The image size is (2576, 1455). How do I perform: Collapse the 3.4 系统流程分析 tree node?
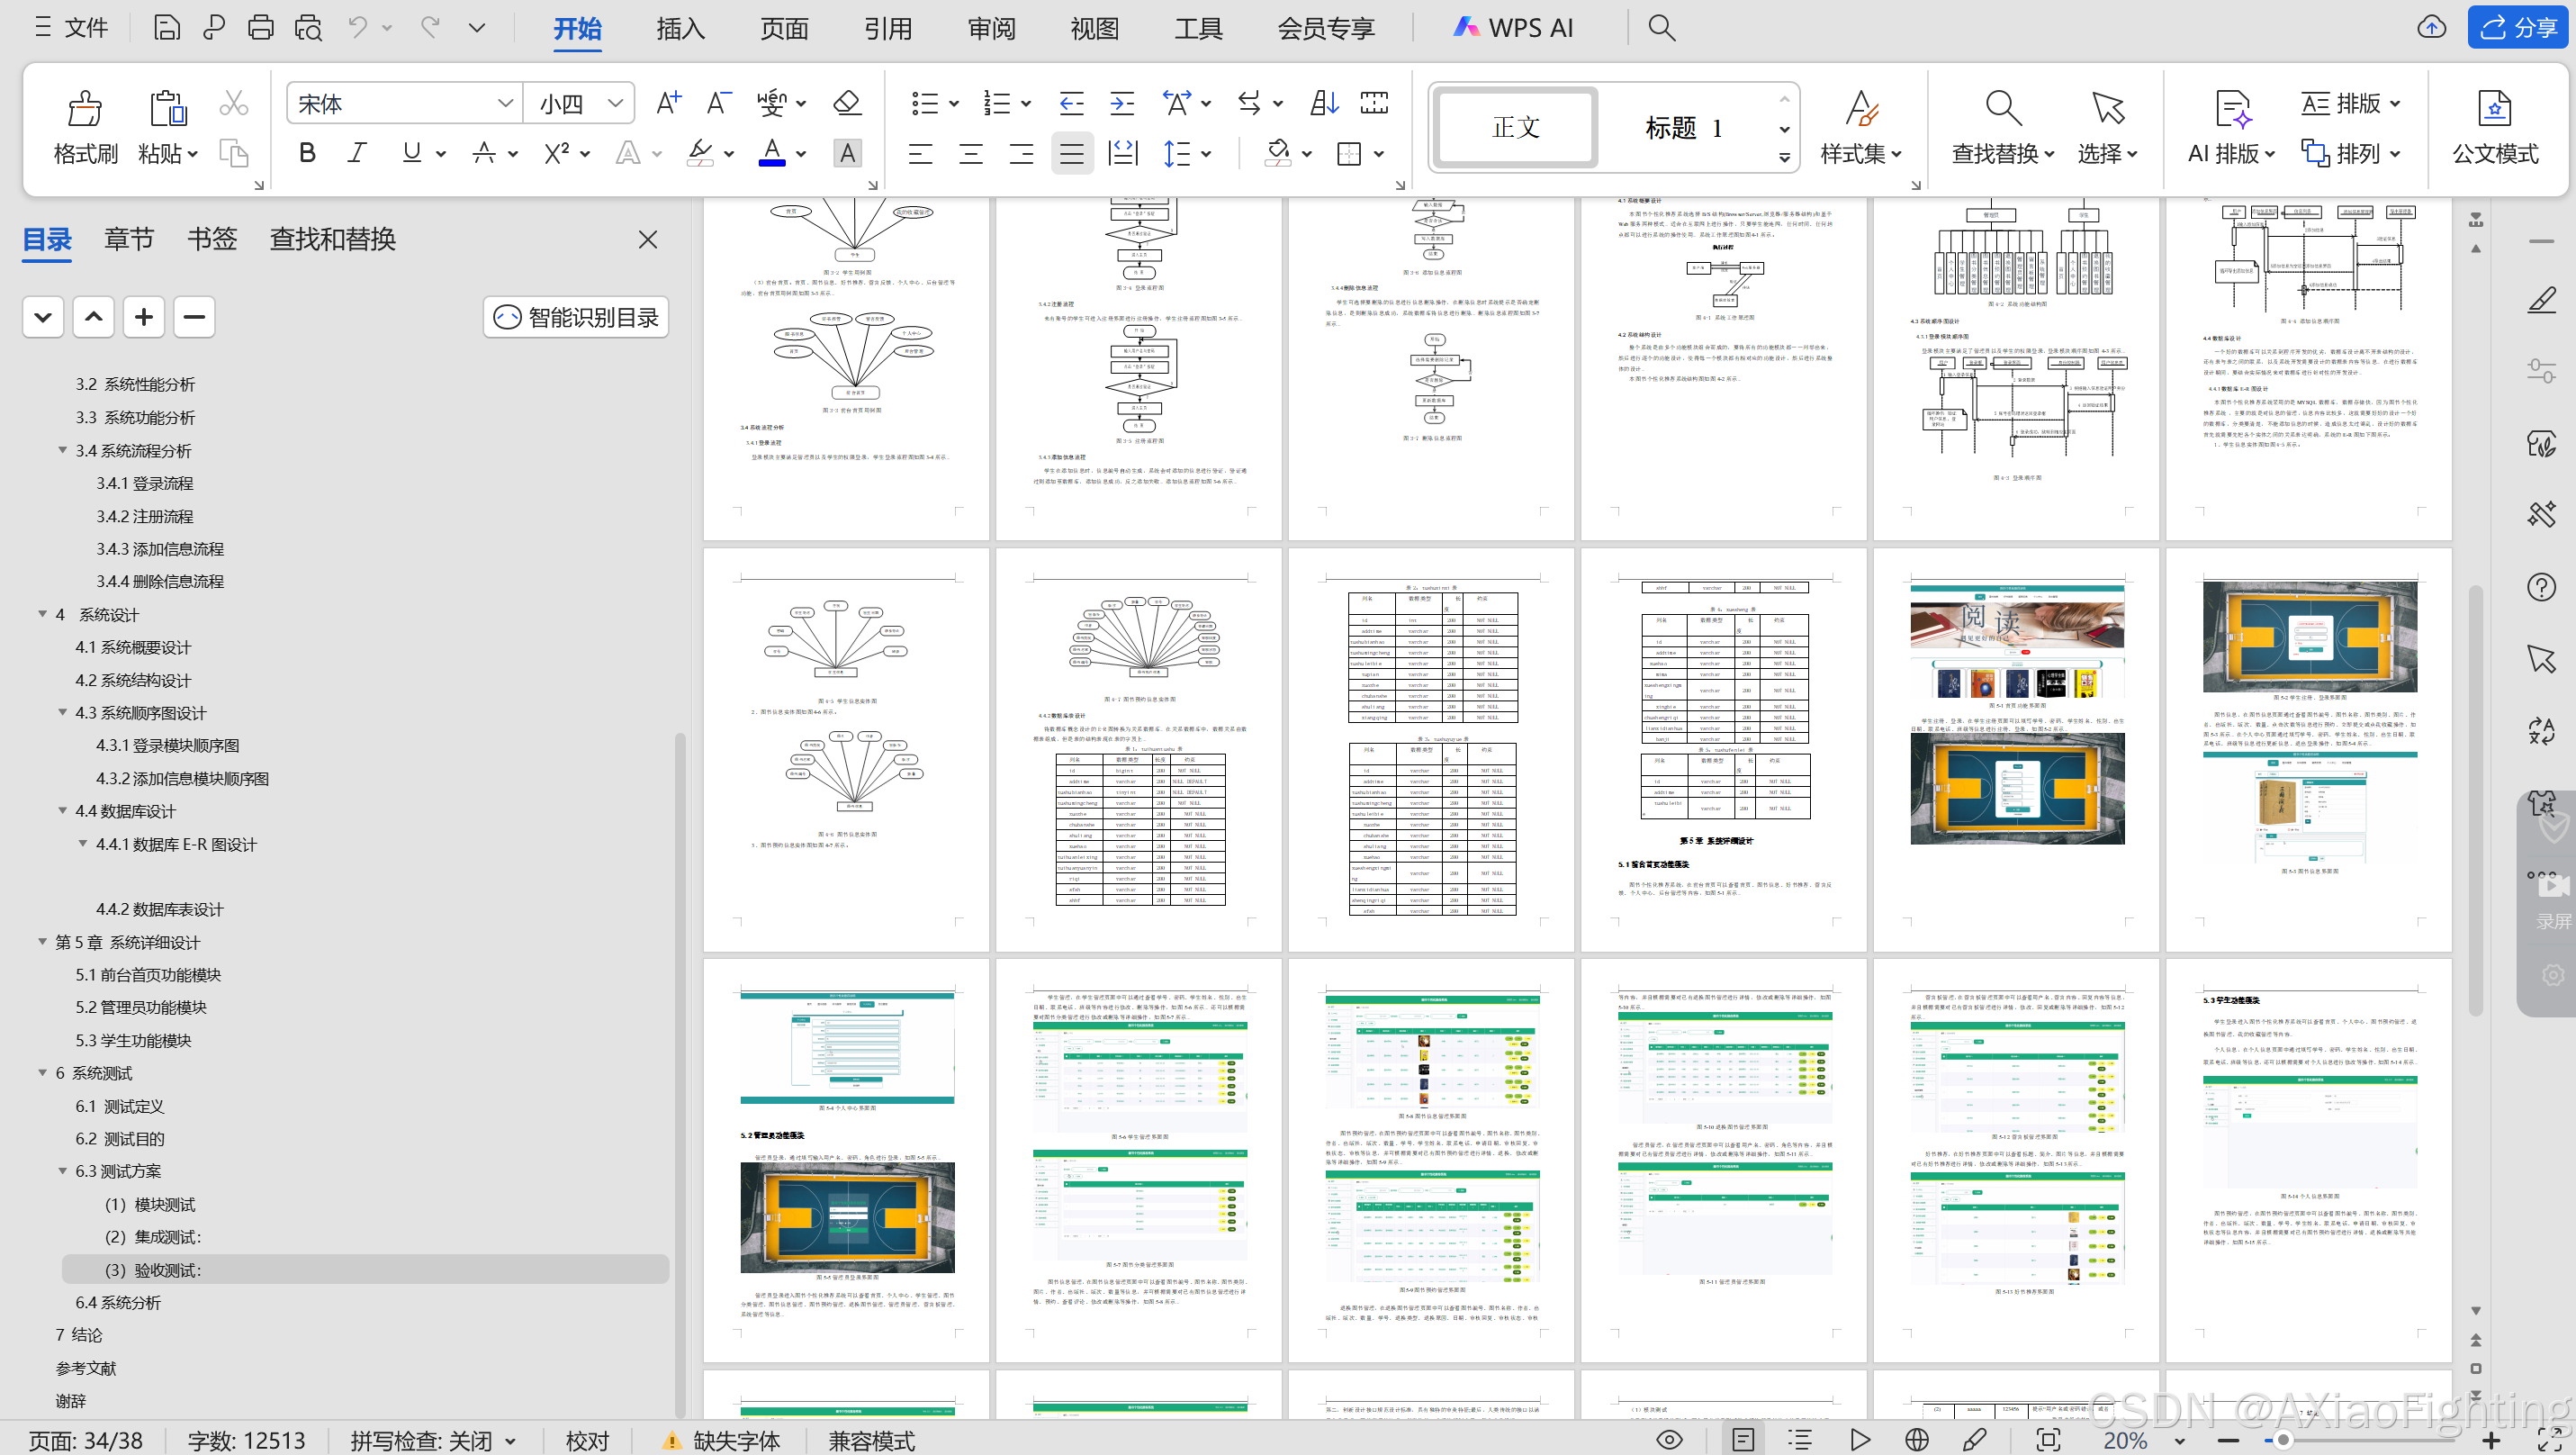tap(63, 450)
